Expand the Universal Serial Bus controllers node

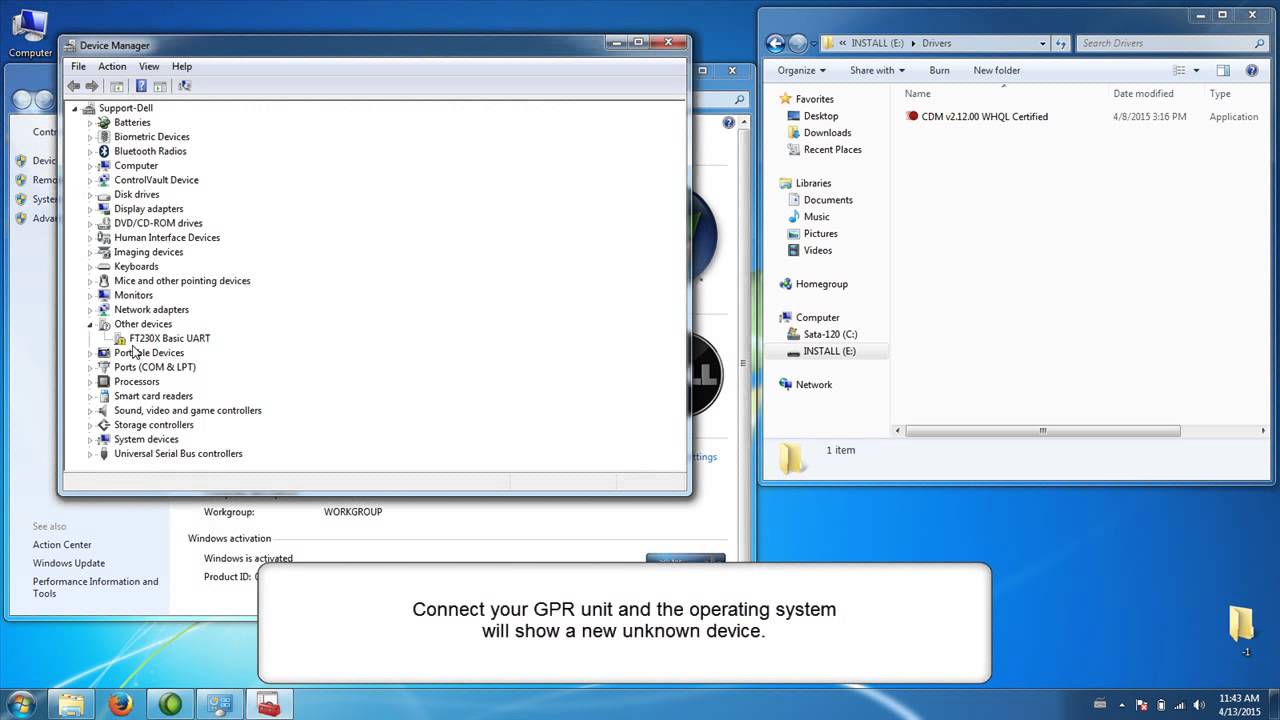(90, 454)
